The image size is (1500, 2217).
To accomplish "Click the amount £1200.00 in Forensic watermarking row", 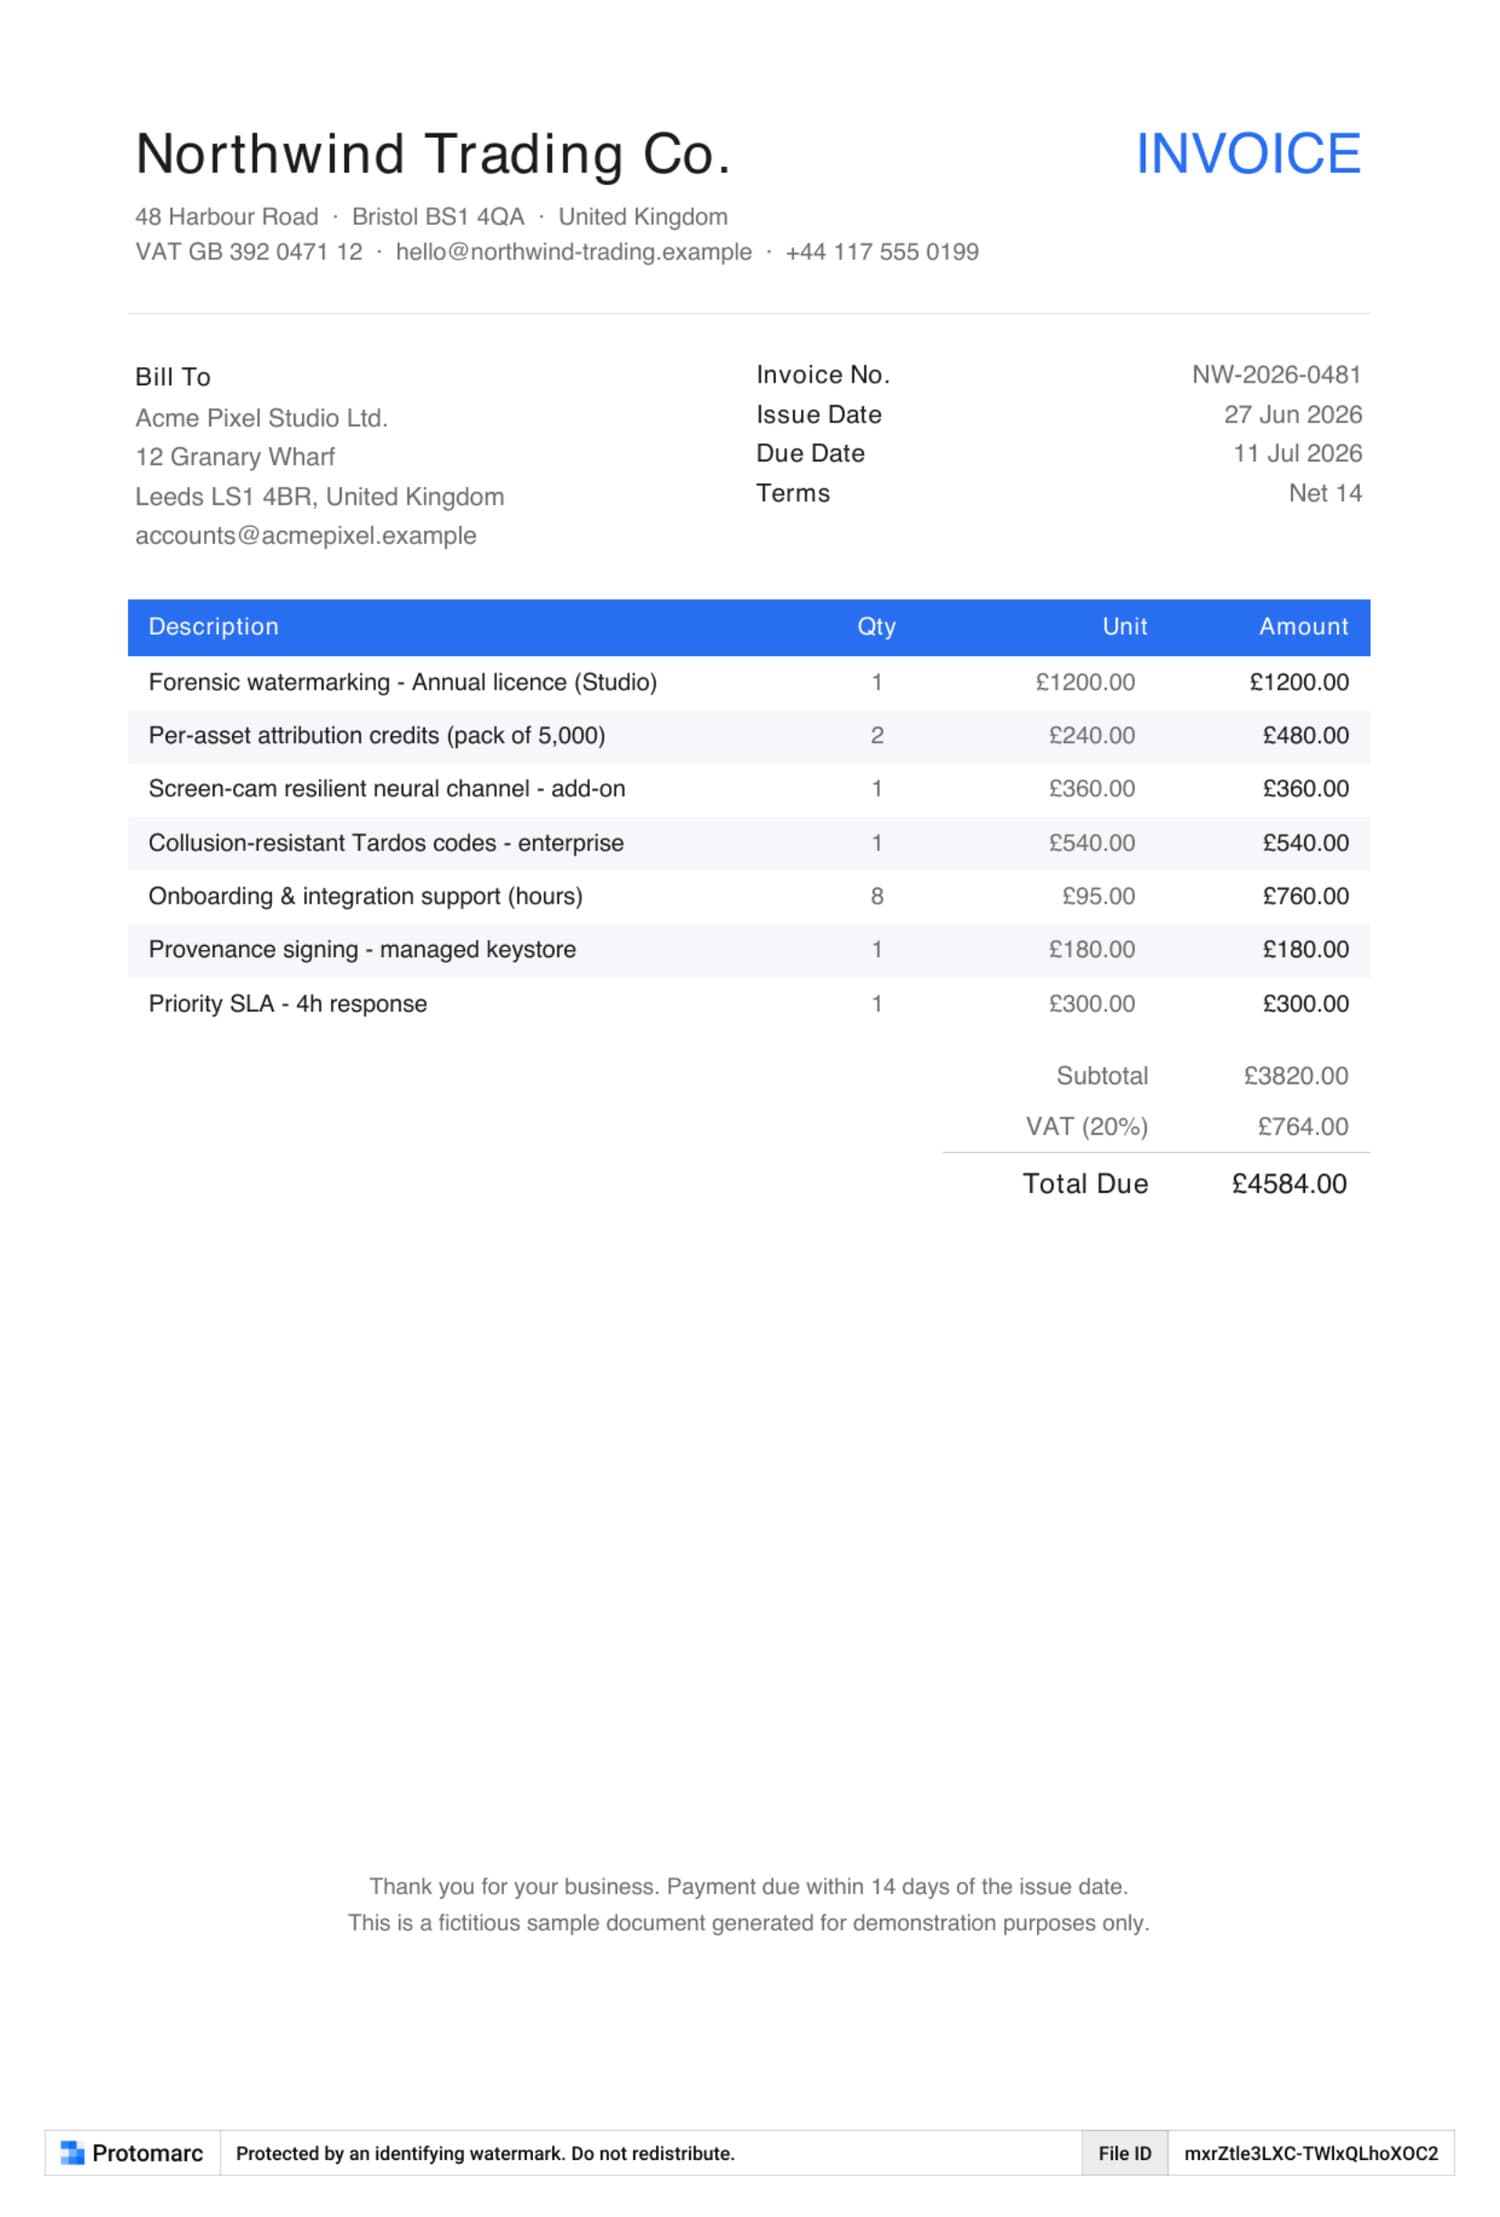I will [x=1299, y=682].
